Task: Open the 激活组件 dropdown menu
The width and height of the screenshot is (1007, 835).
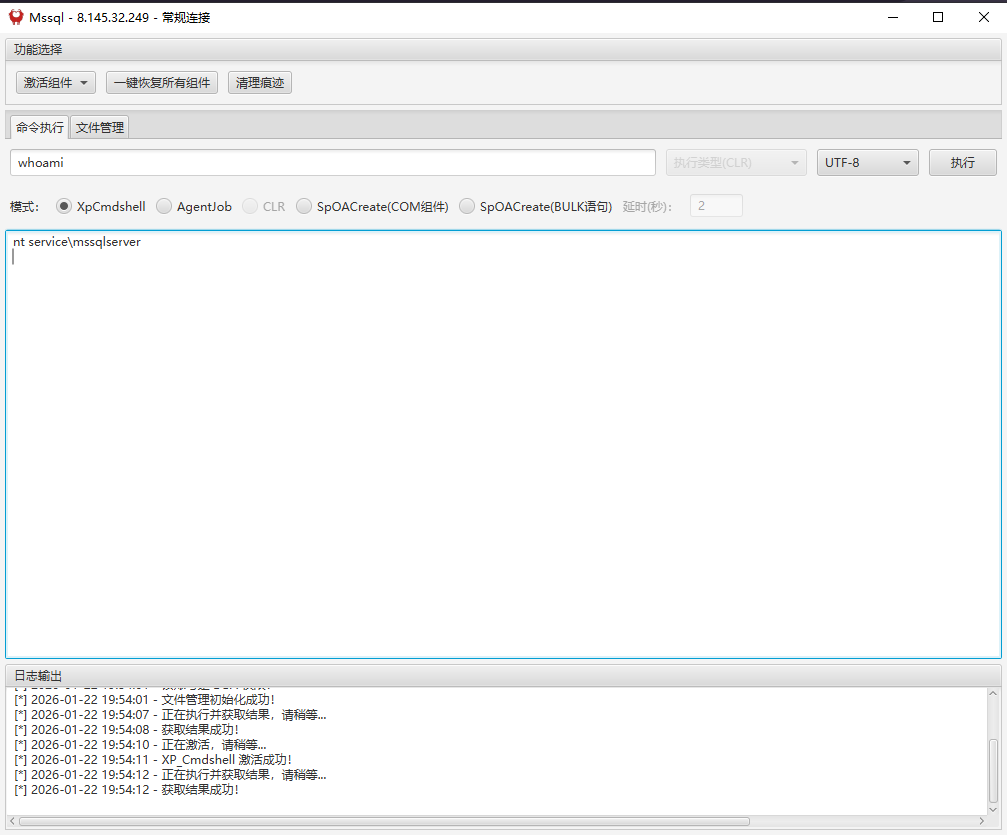Action: pyautogui.click(x=56, y=83)
